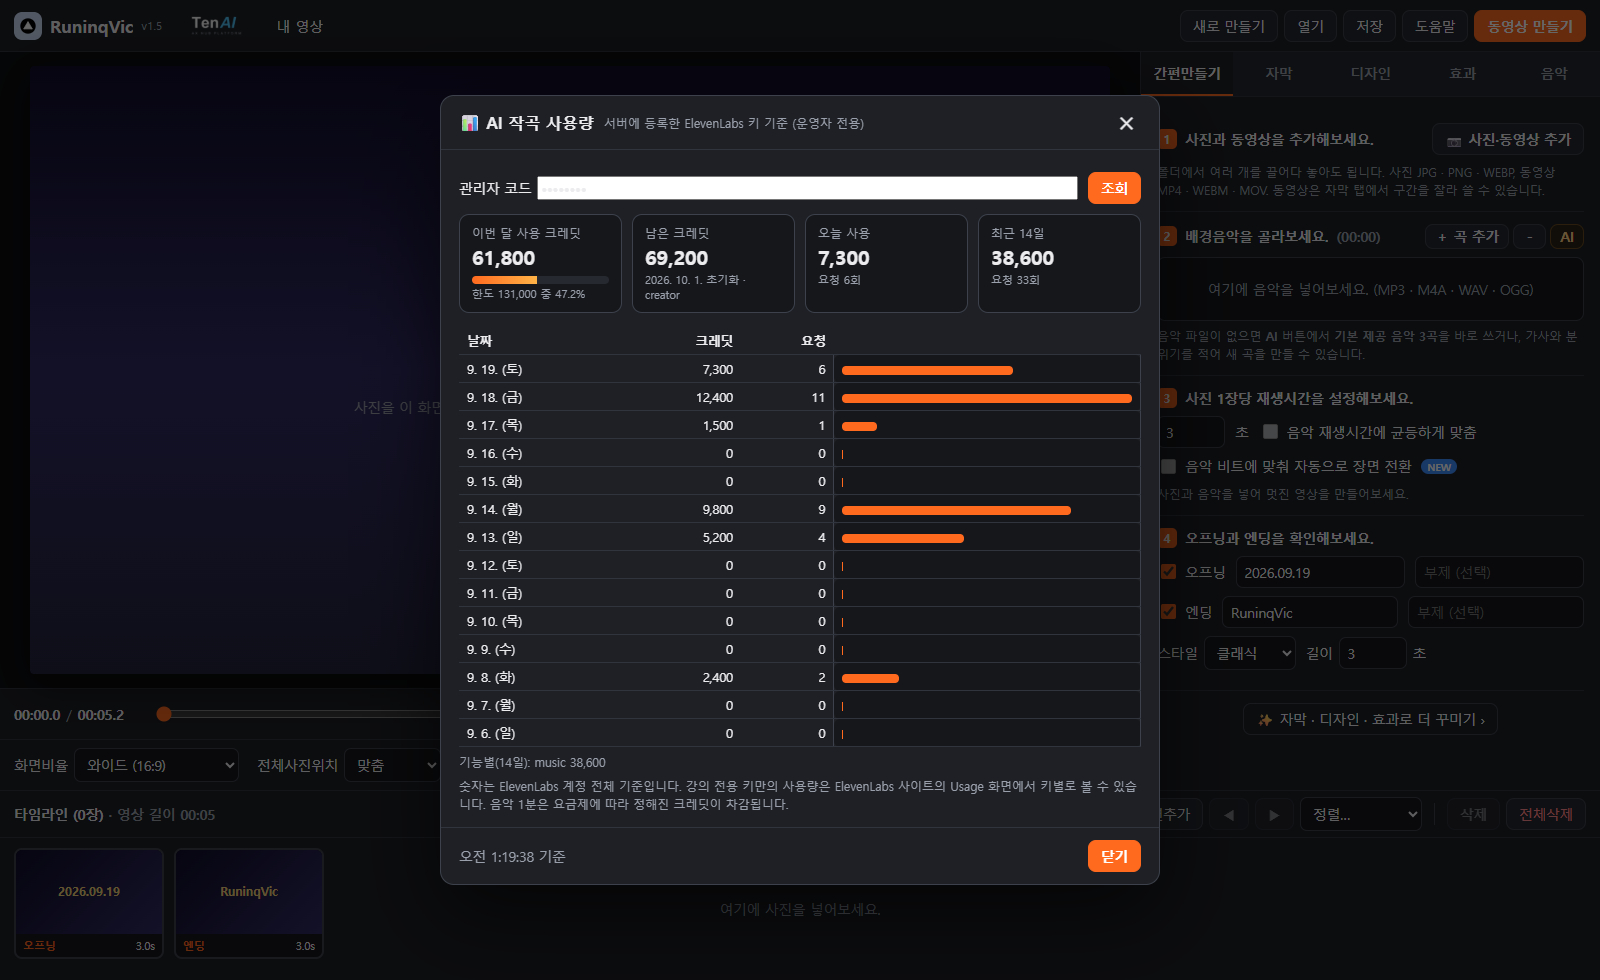The width and height of the screenshot is (1600, 980).
Task: Click the 길이 seconds input field
Action: click(x=1372, y=653)
